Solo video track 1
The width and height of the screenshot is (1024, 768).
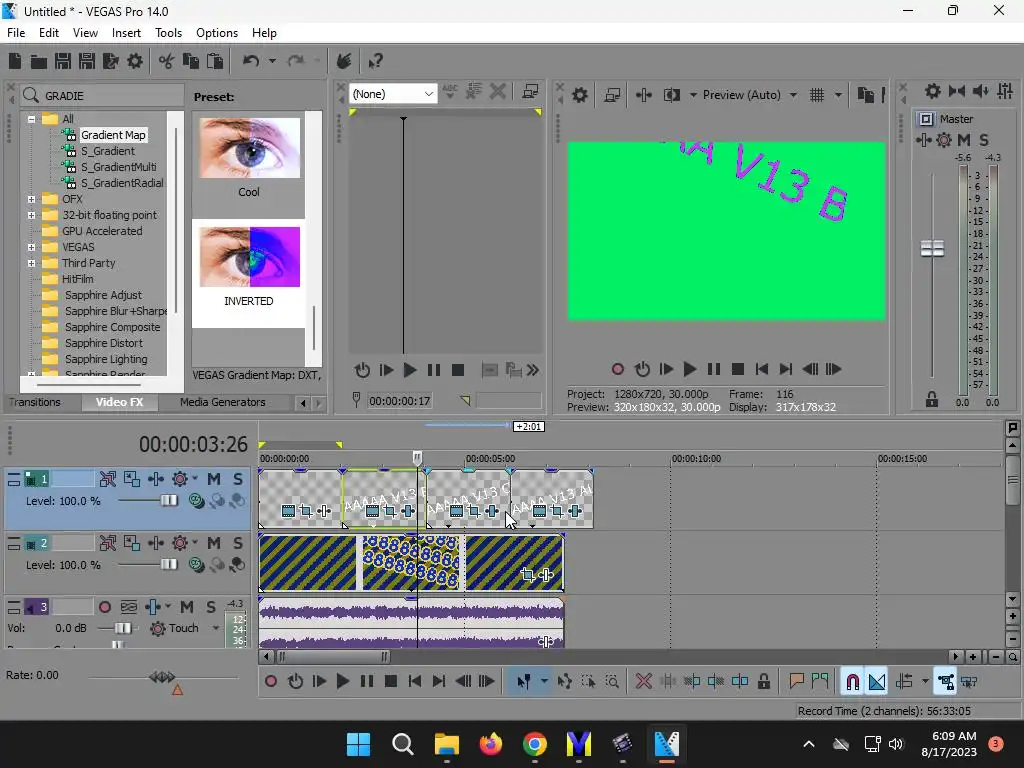[238, 479]
